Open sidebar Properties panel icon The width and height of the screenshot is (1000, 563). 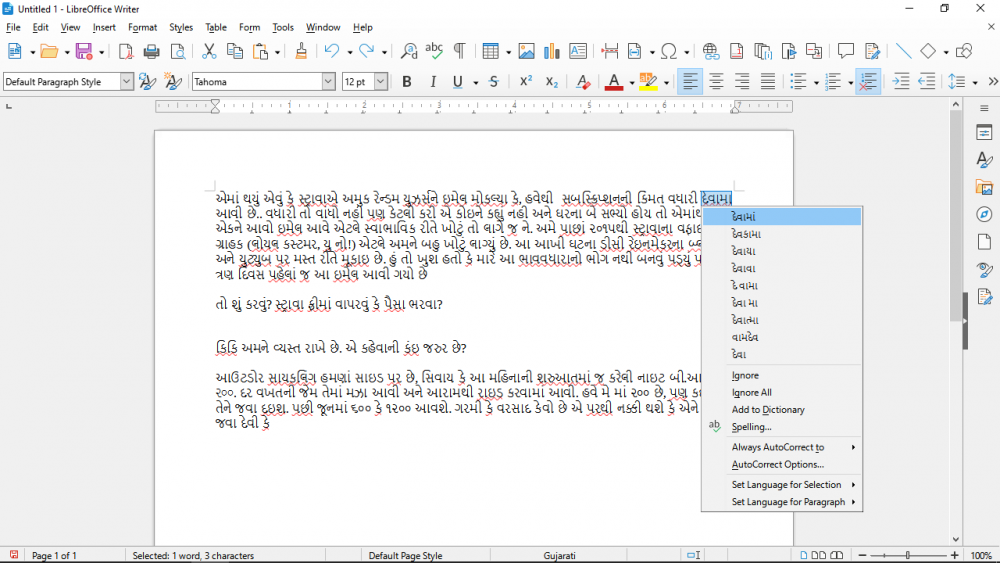click(984, 133)
